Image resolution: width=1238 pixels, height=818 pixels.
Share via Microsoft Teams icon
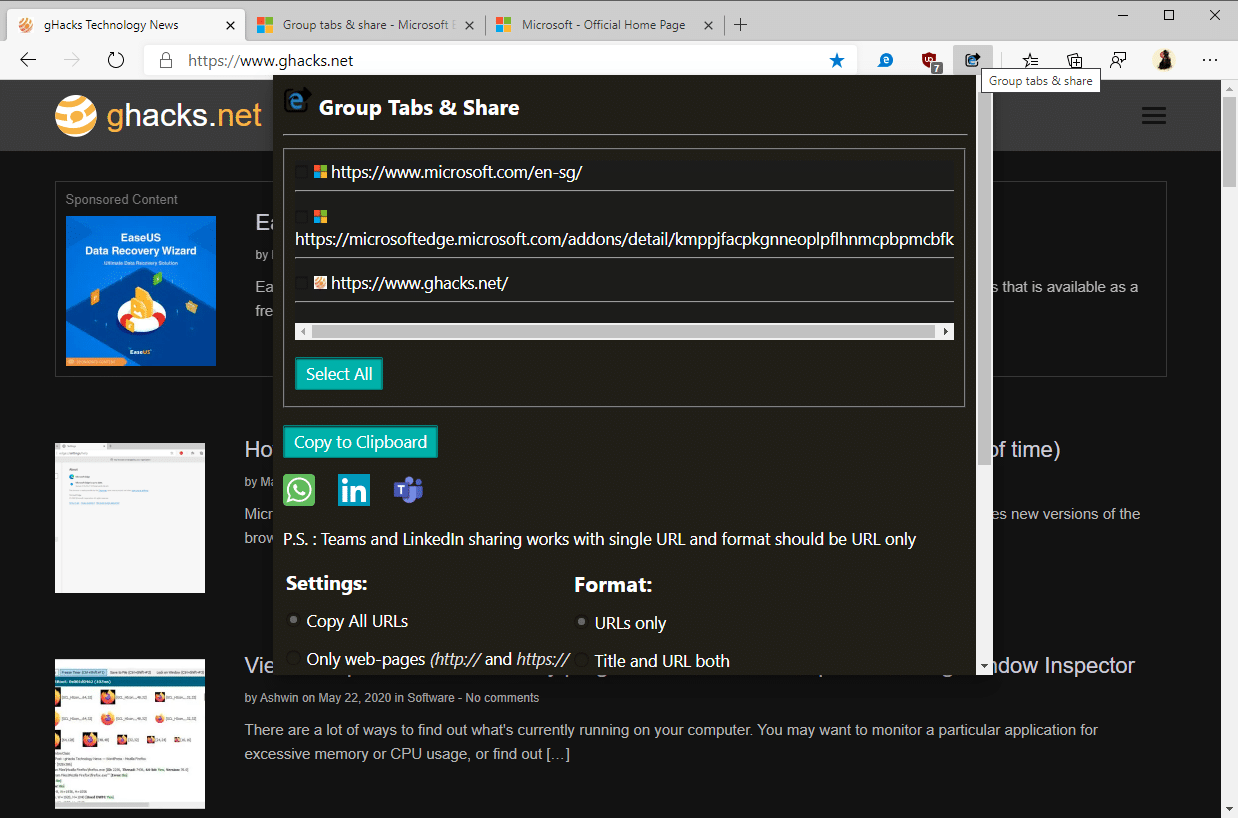(408, 490)
